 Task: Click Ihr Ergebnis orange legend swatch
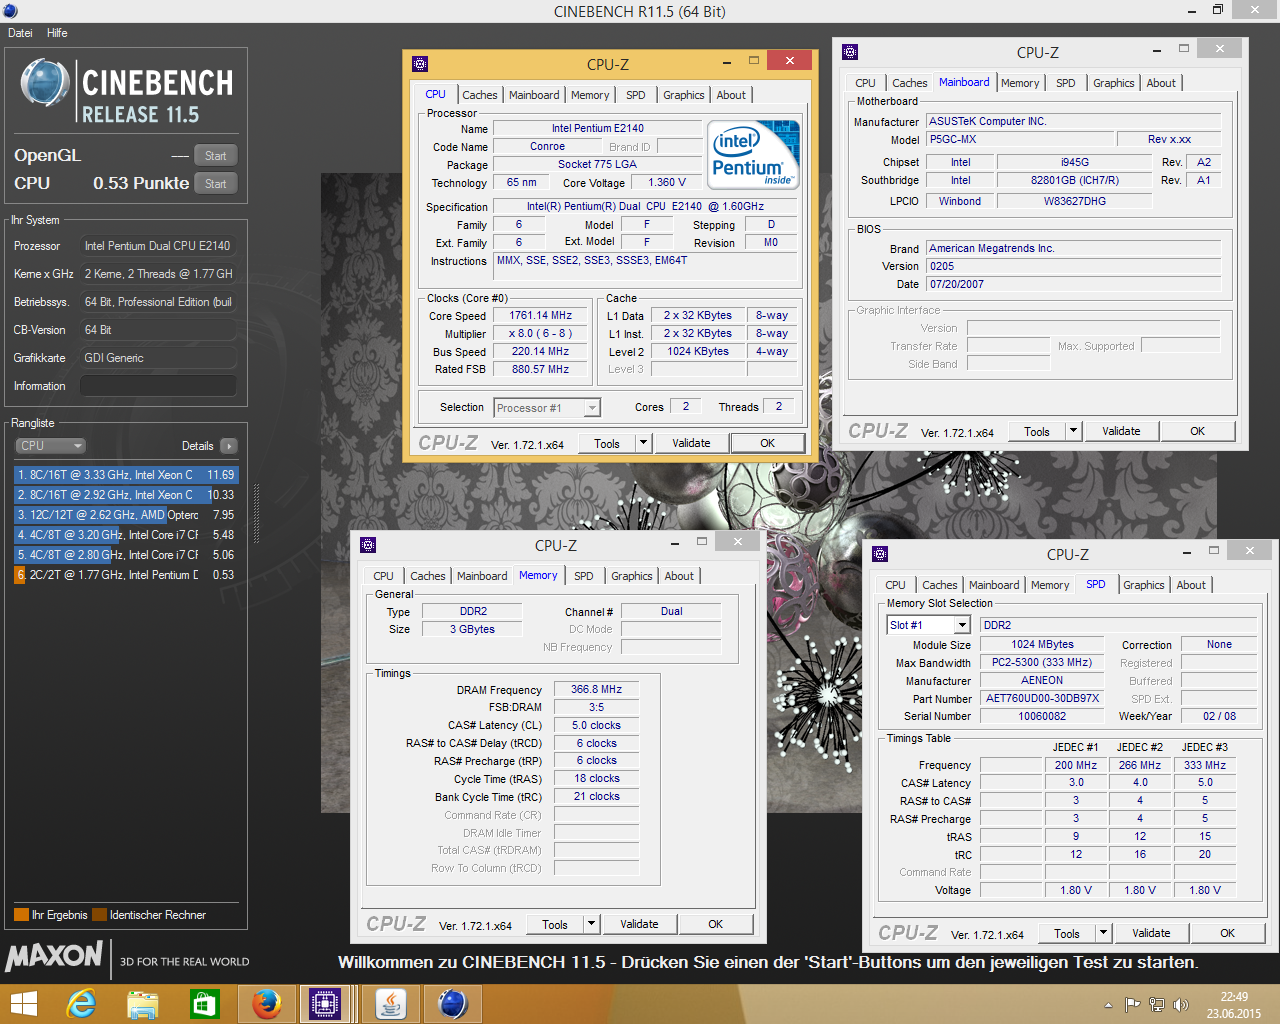point(21,914)
